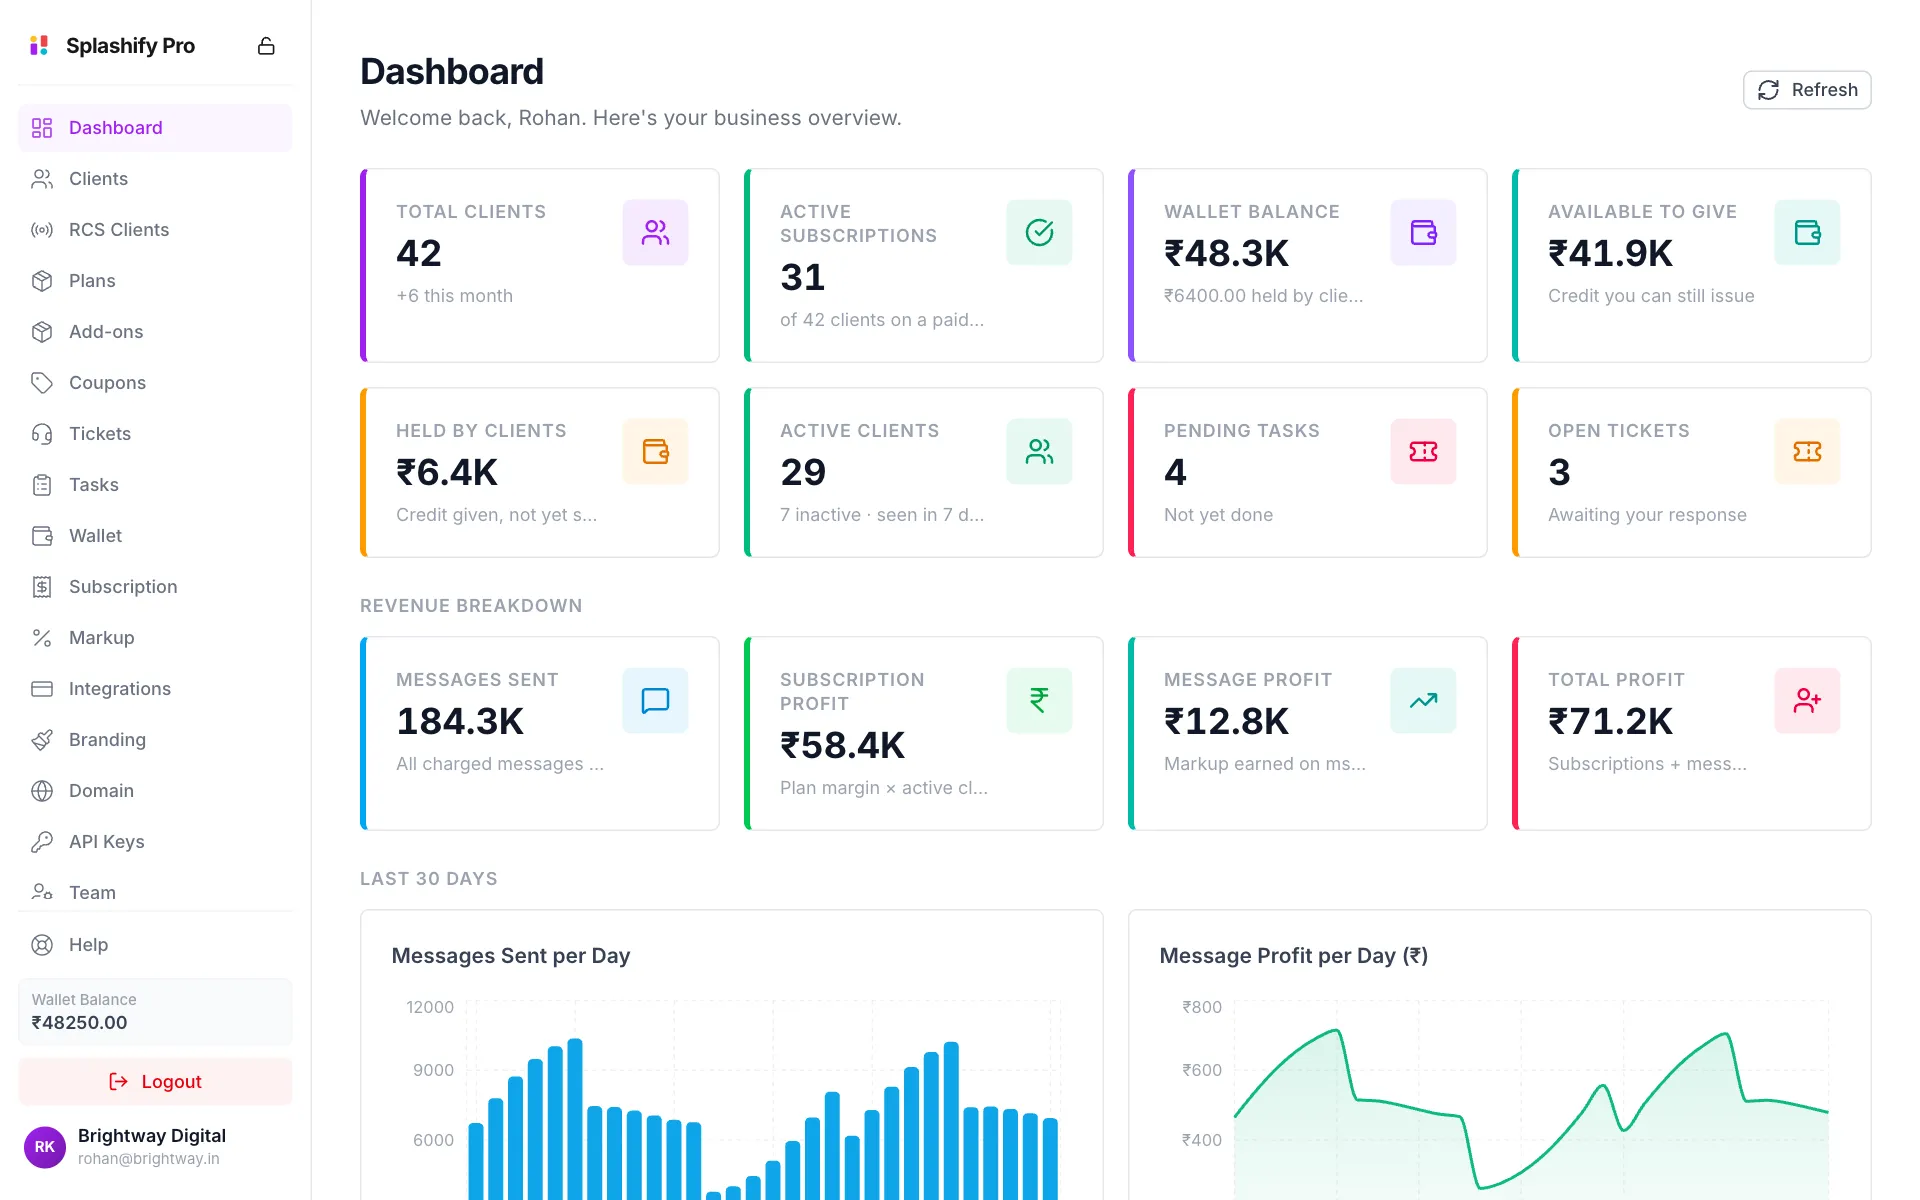
Task: Click the RK profile avatar
Action: pyautogui.click(x=45, y=1147)
